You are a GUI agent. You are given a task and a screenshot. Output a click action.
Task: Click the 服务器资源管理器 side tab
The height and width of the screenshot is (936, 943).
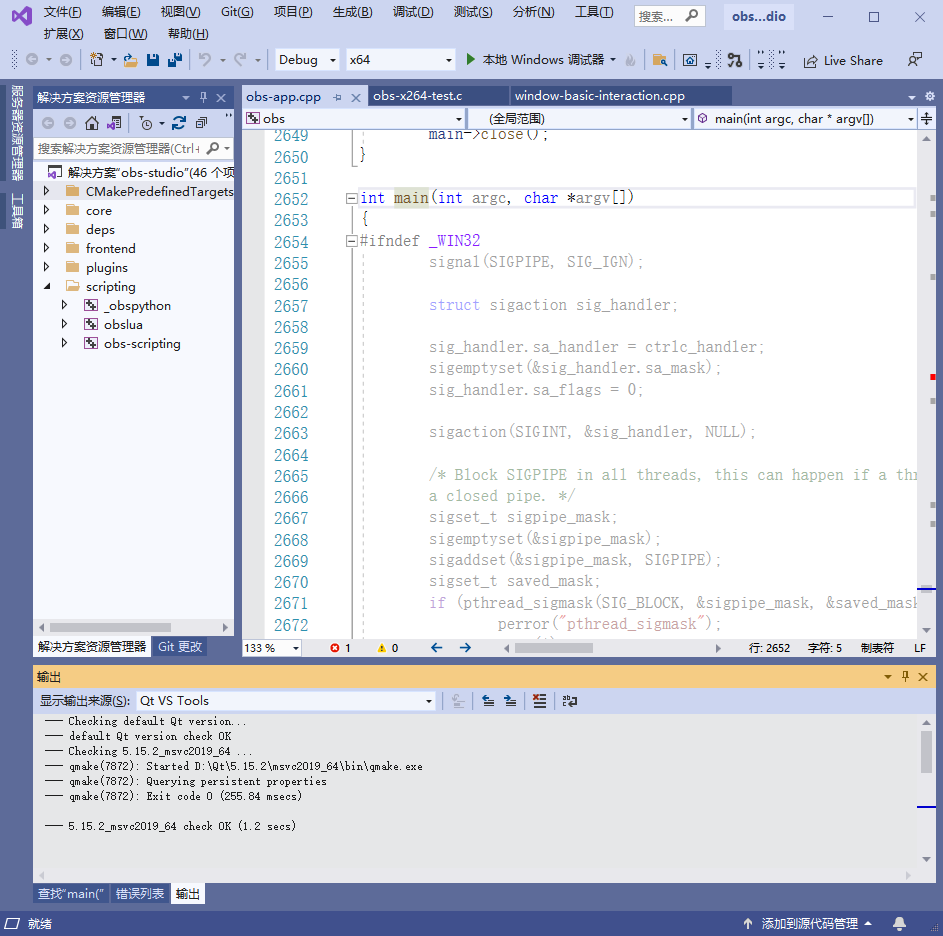pyautogui.click(x=17, y=132)
